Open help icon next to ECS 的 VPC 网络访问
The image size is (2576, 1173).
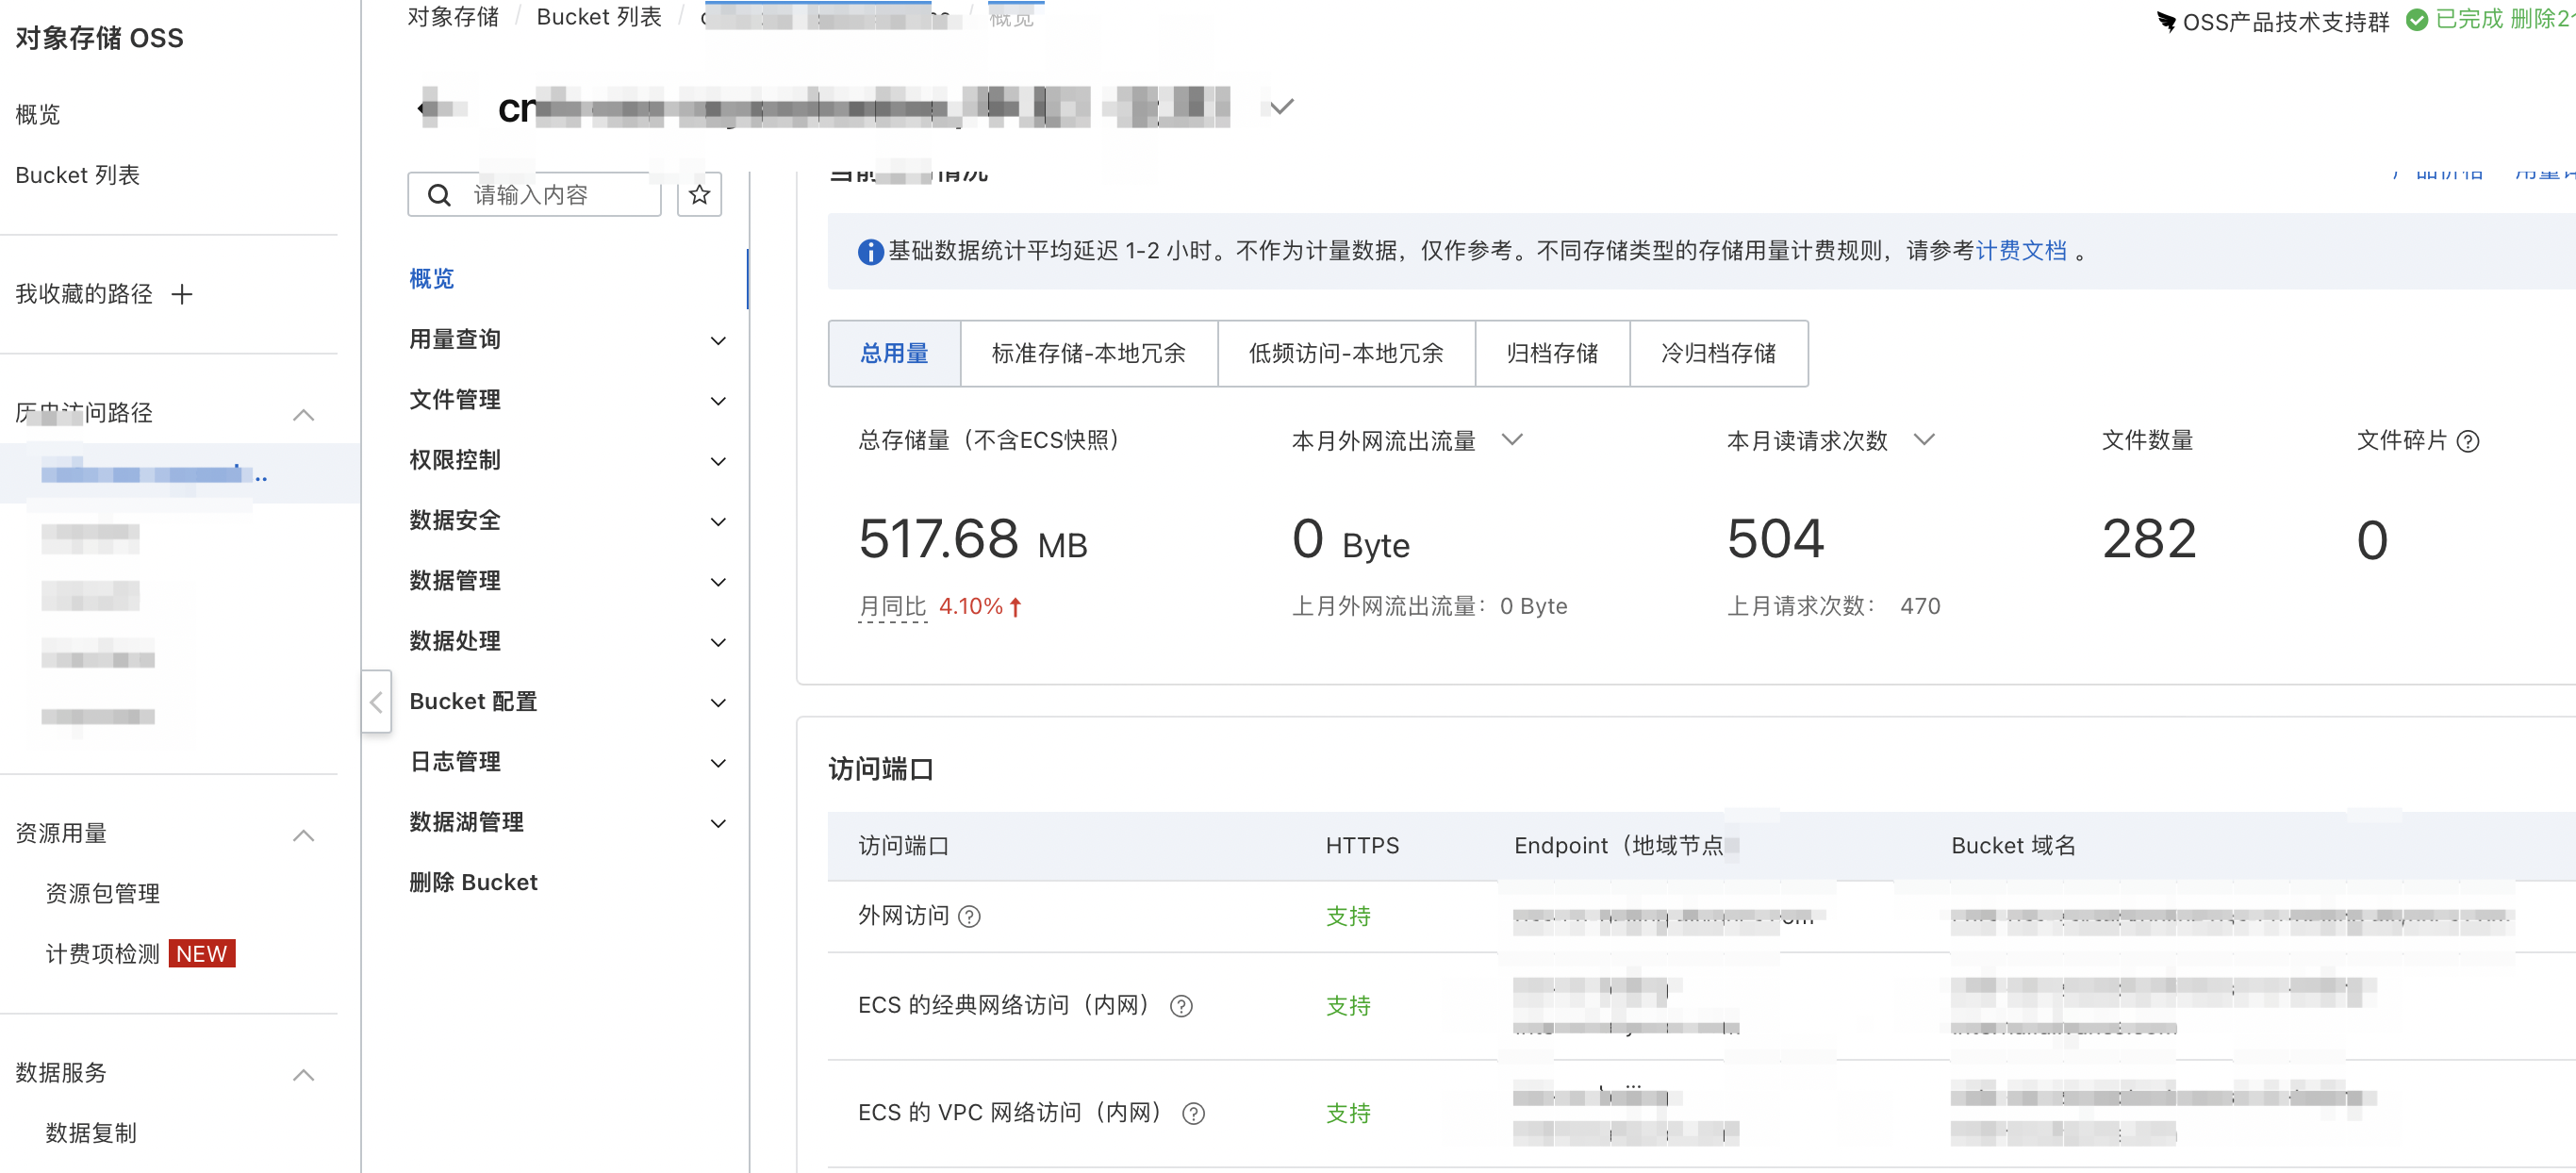1193,1113
